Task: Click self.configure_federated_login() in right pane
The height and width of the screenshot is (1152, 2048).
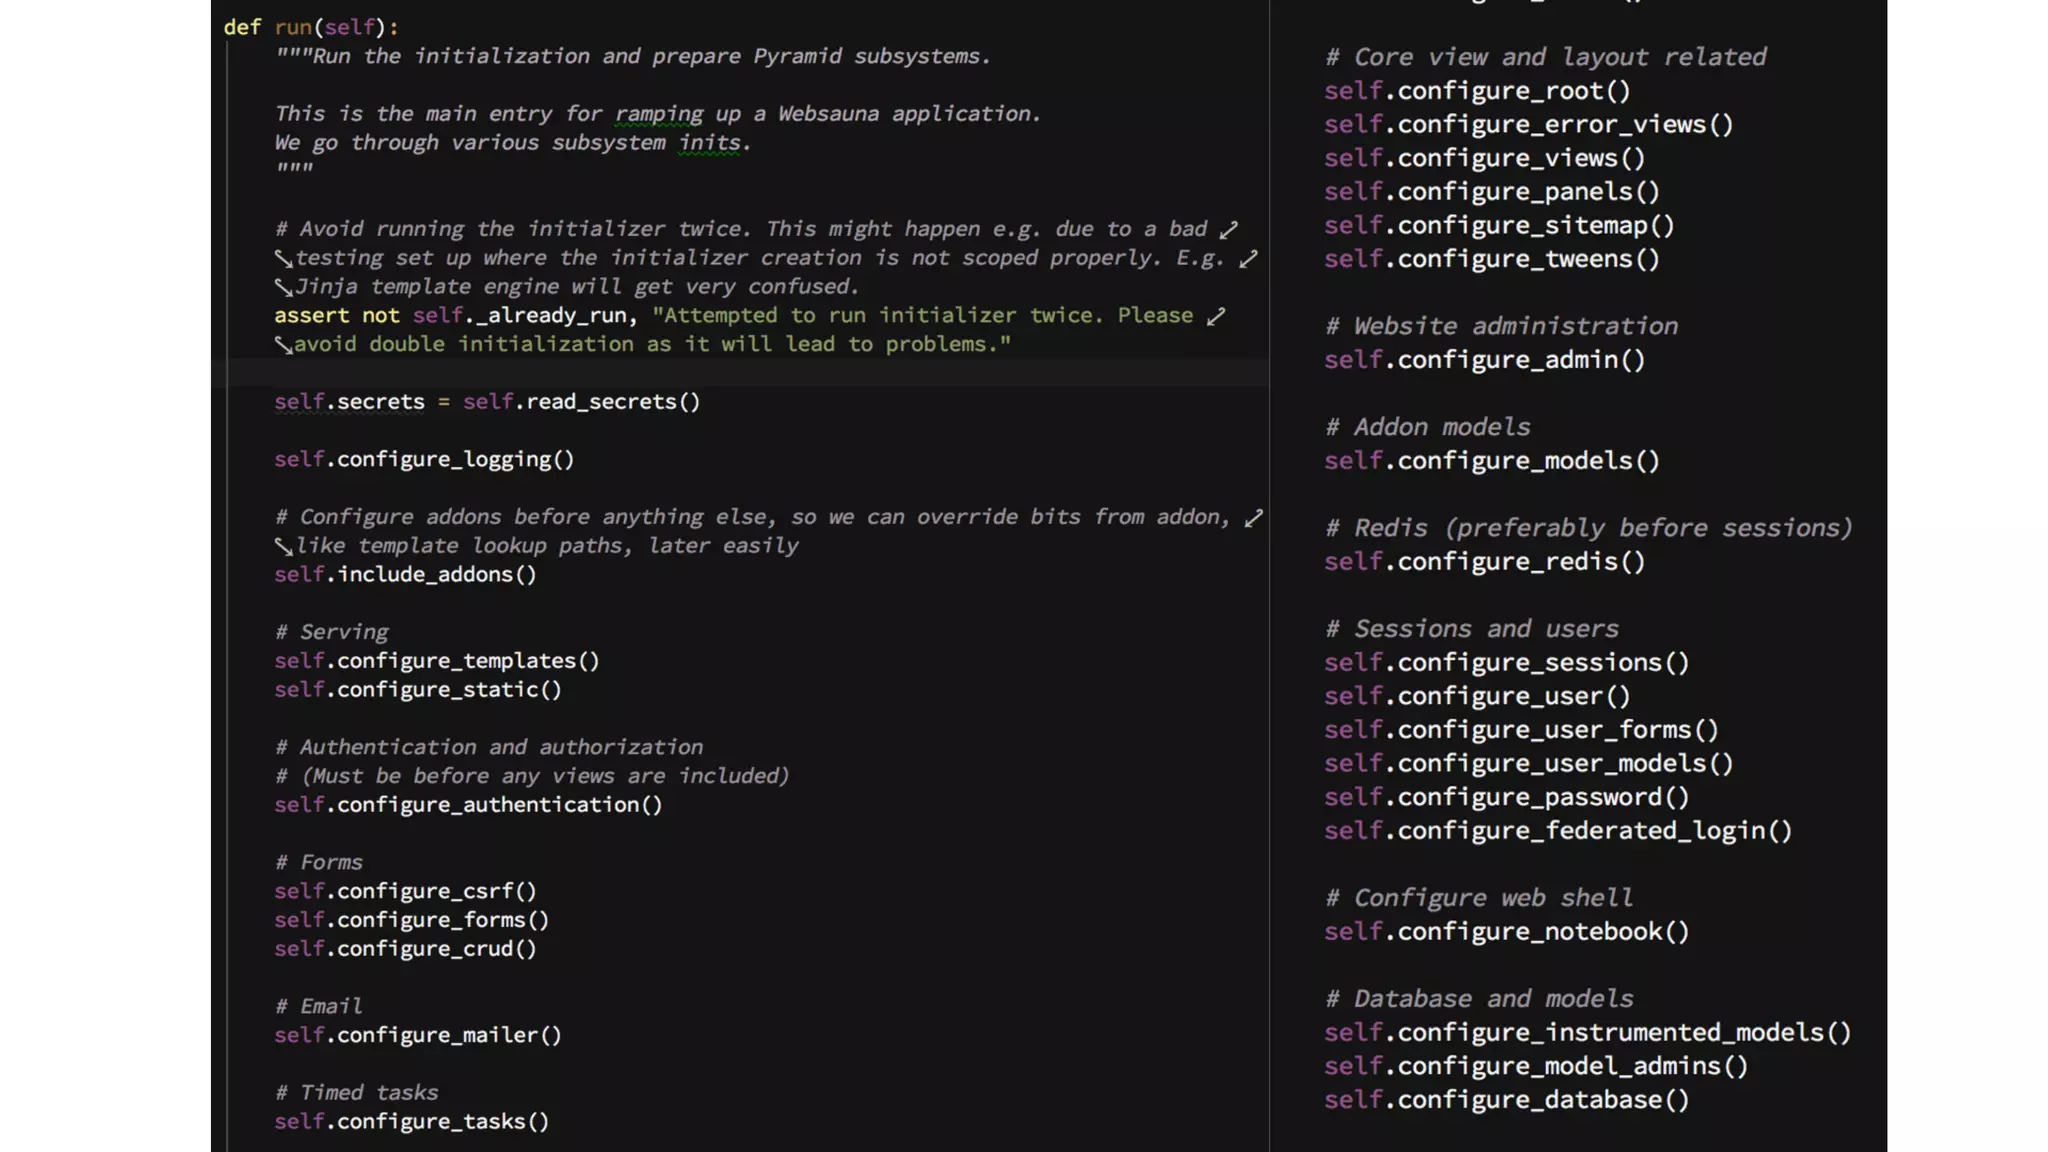Action: 1557,831
